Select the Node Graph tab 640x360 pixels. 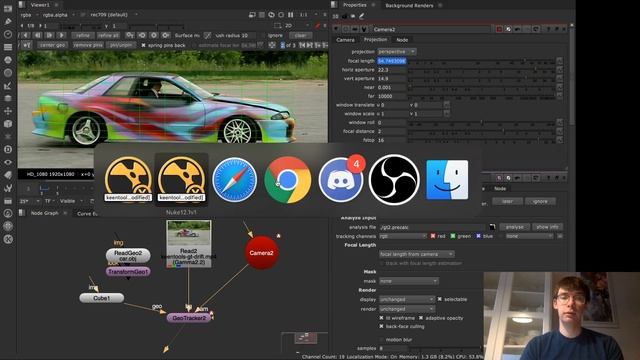click(x=44, y=213)
